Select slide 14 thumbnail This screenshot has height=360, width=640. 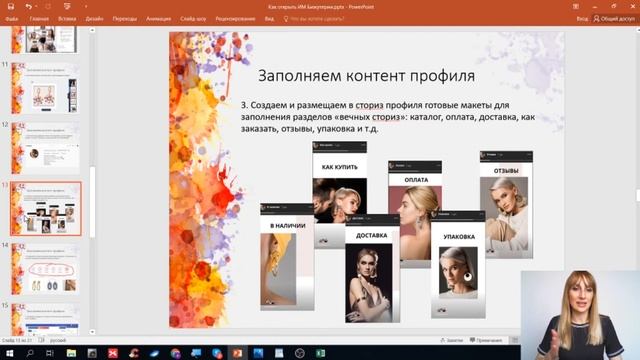(x=45, y=269)
